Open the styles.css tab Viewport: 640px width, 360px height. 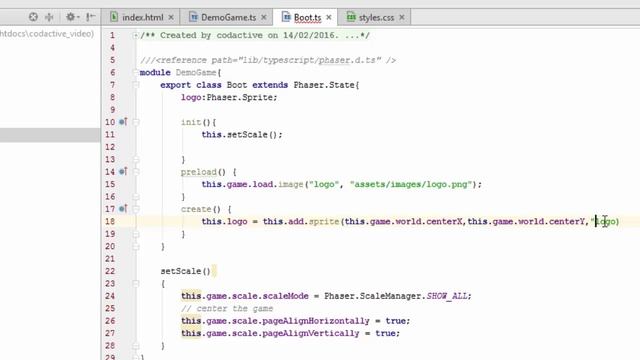376,18
